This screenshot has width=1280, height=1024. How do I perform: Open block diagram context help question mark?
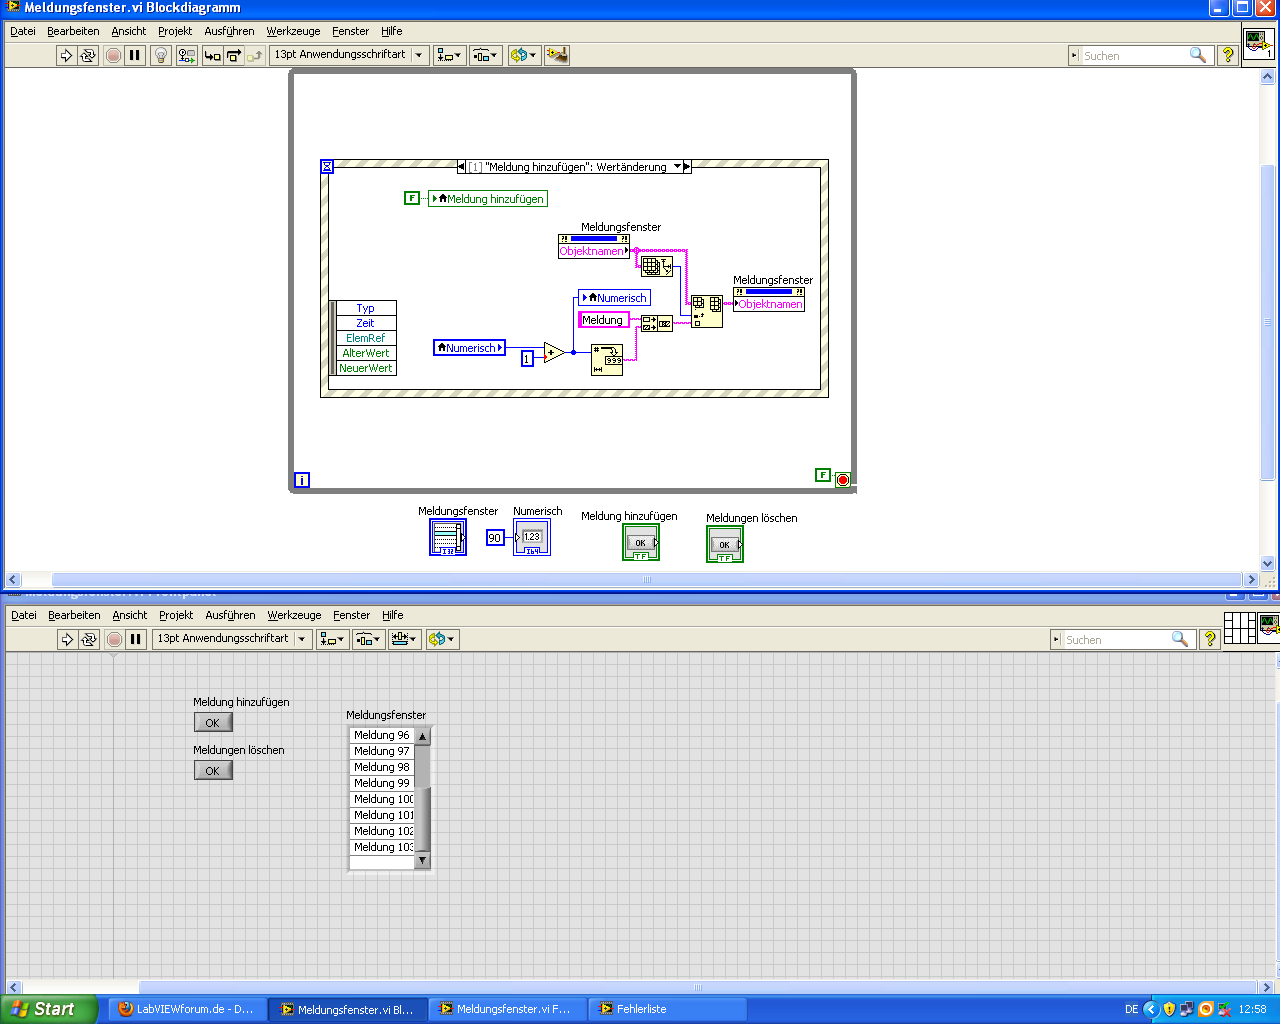click(x=1228, y=55)
